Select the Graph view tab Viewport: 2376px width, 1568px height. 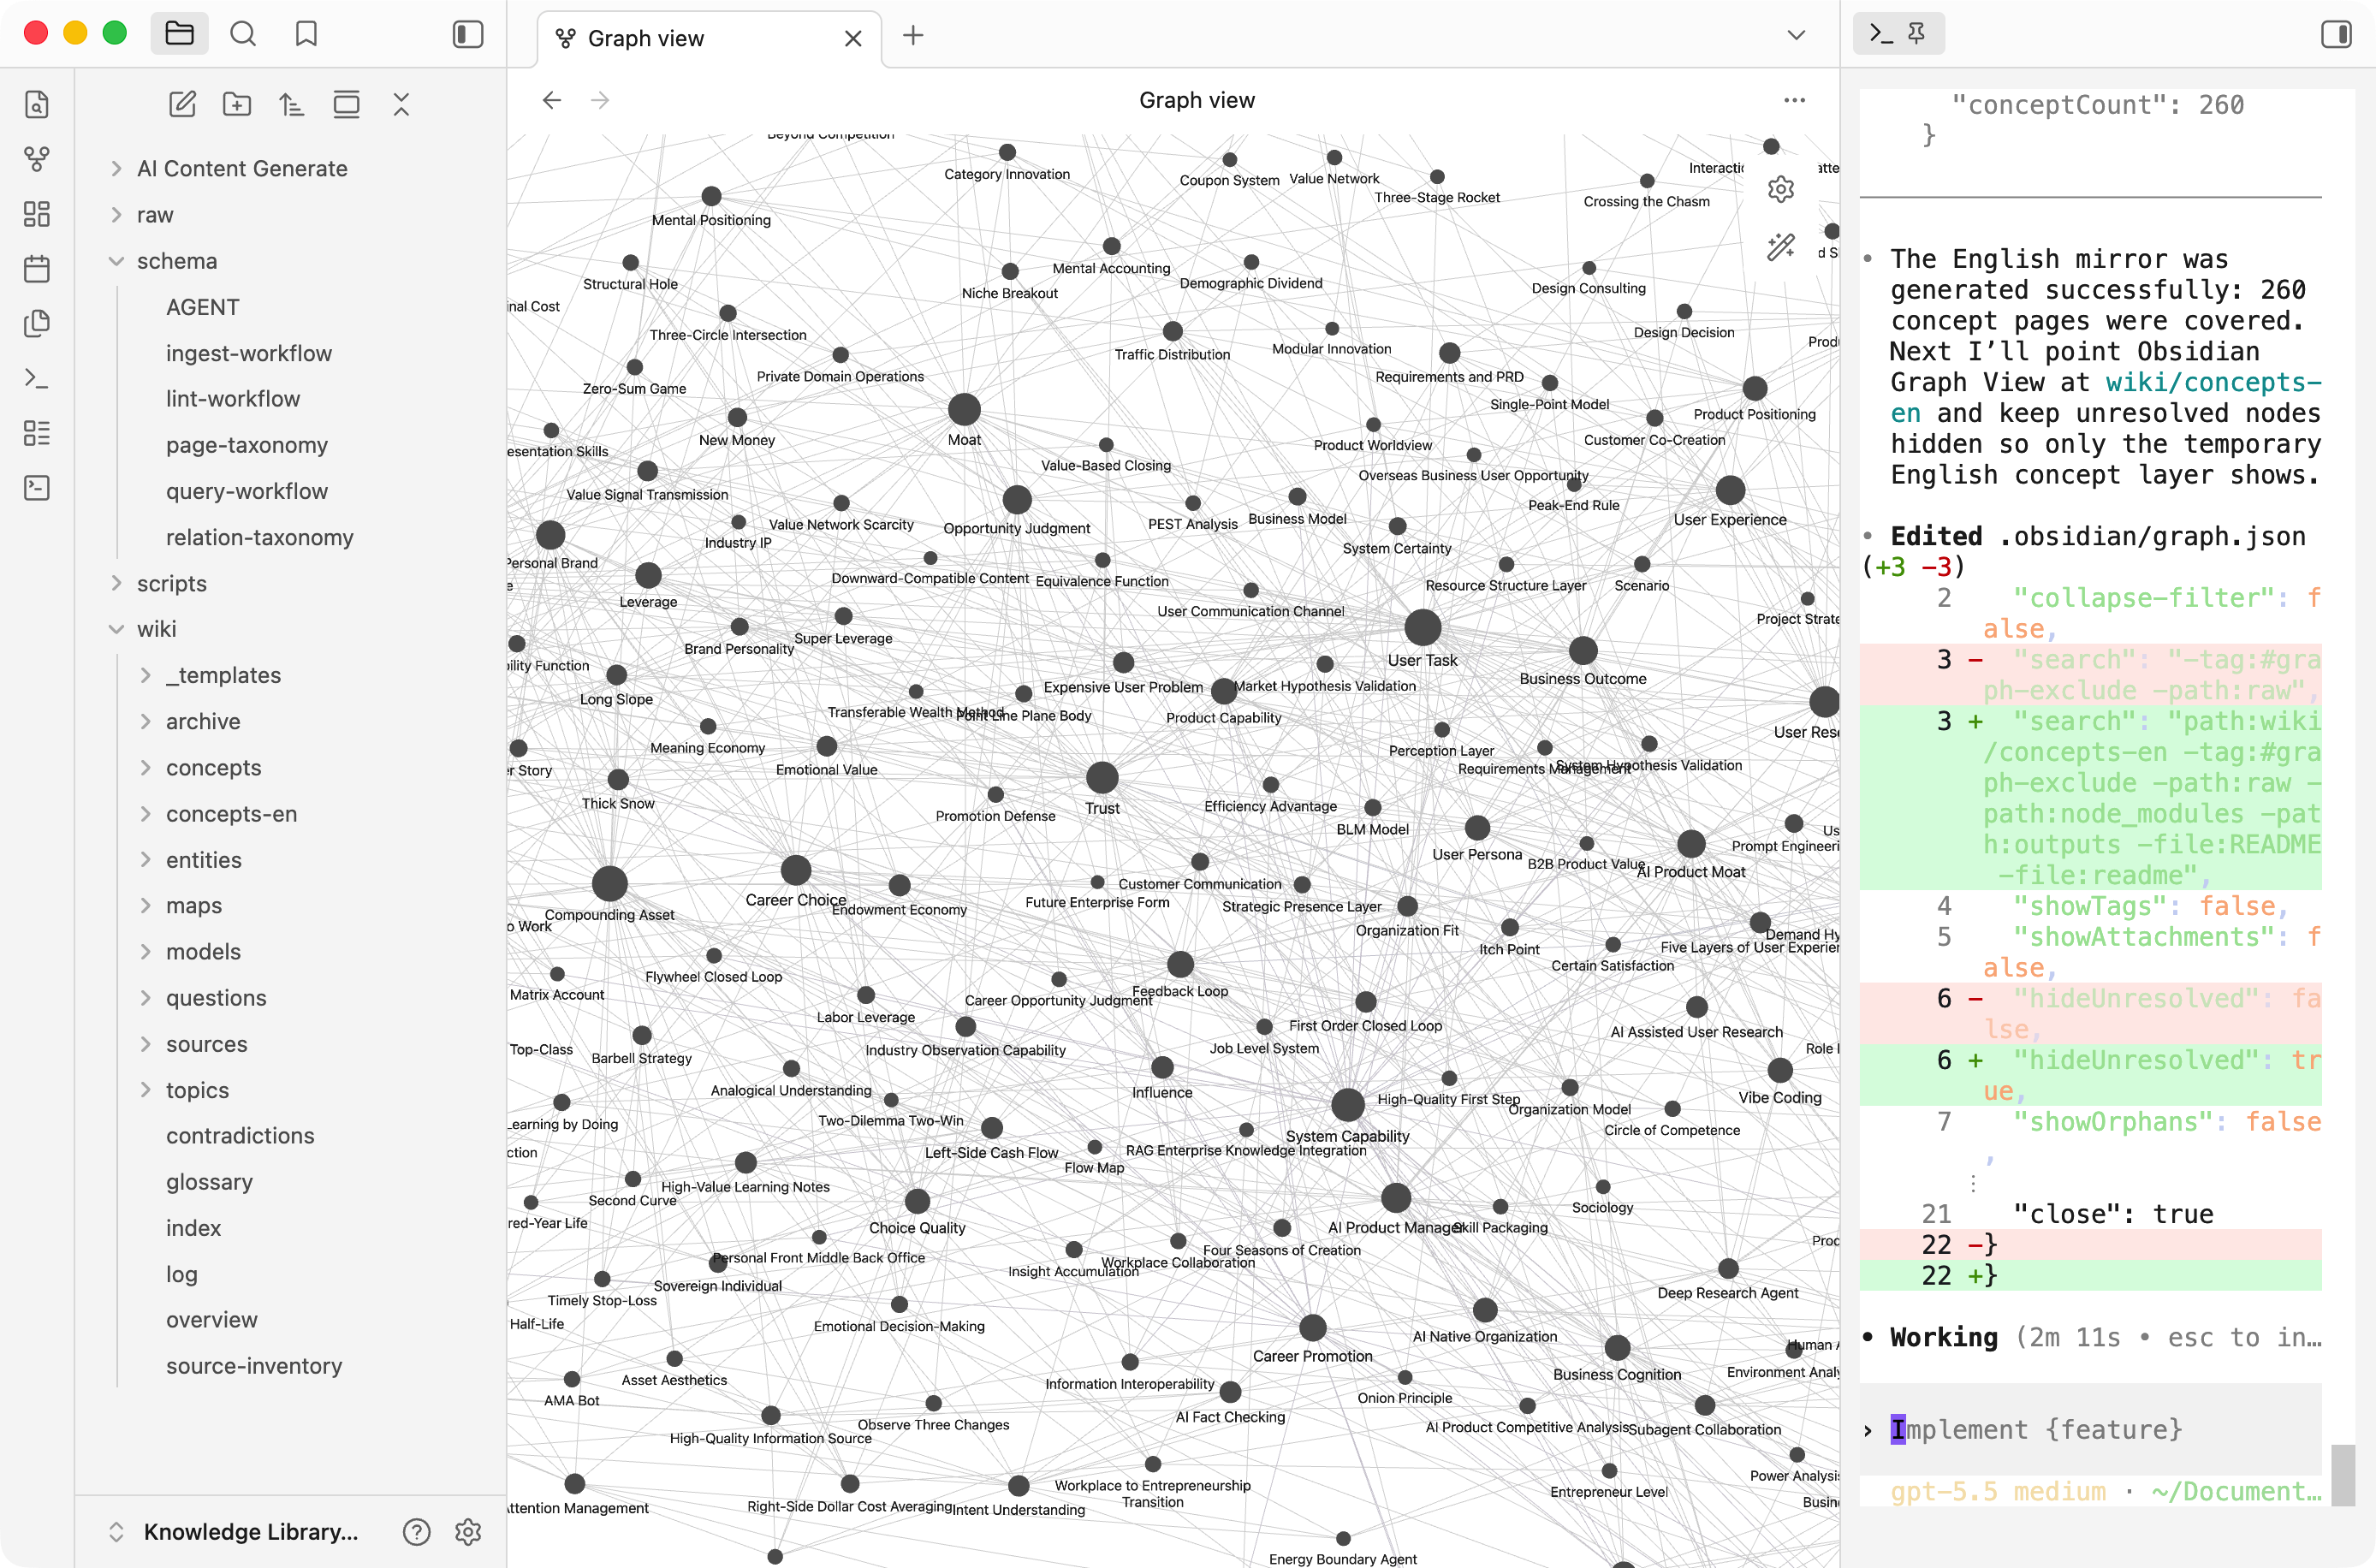pyautogui.click(x=709, y=38)
